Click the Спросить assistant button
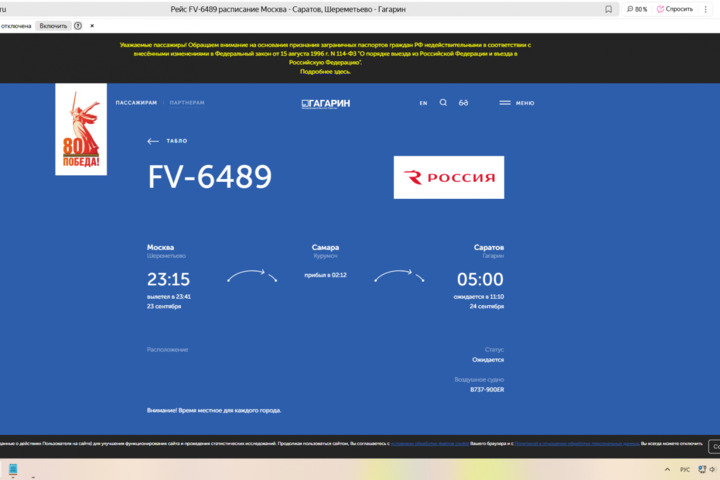 tap(675, 9)
